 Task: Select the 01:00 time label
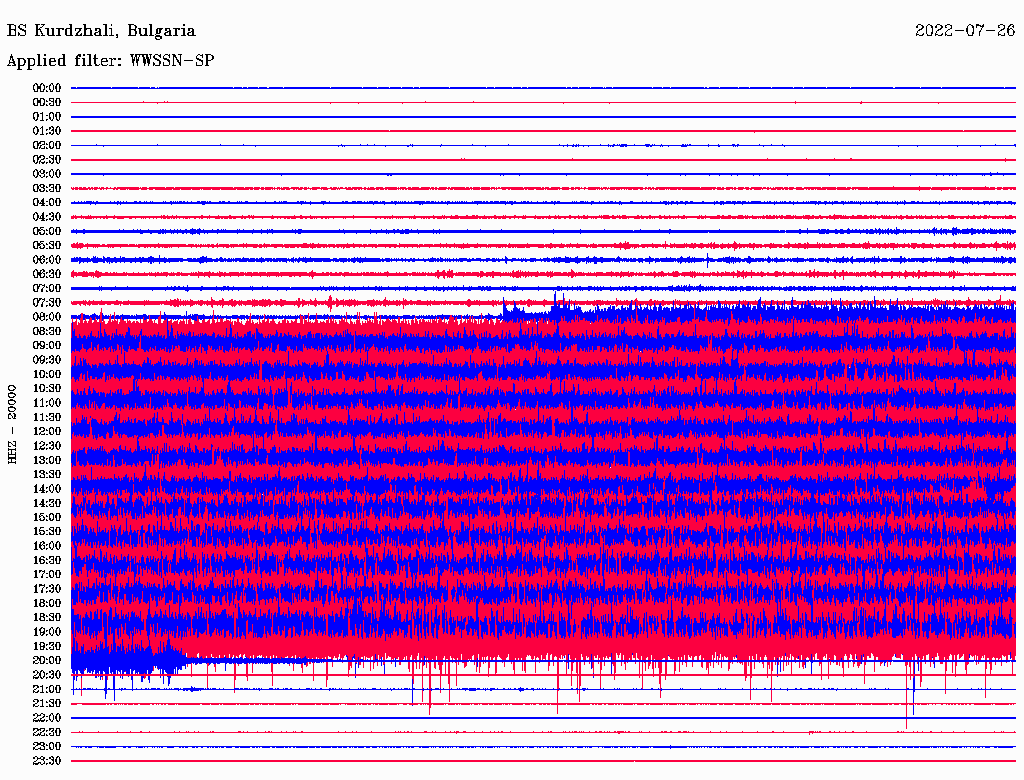pyautogui.click(x=47, y=117)
